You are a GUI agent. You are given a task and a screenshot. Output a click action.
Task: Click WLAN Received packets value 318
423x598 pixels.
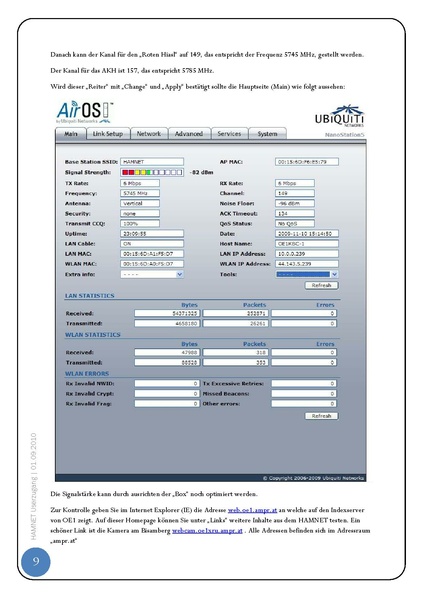pyautogui.click(x=235, y=352)
